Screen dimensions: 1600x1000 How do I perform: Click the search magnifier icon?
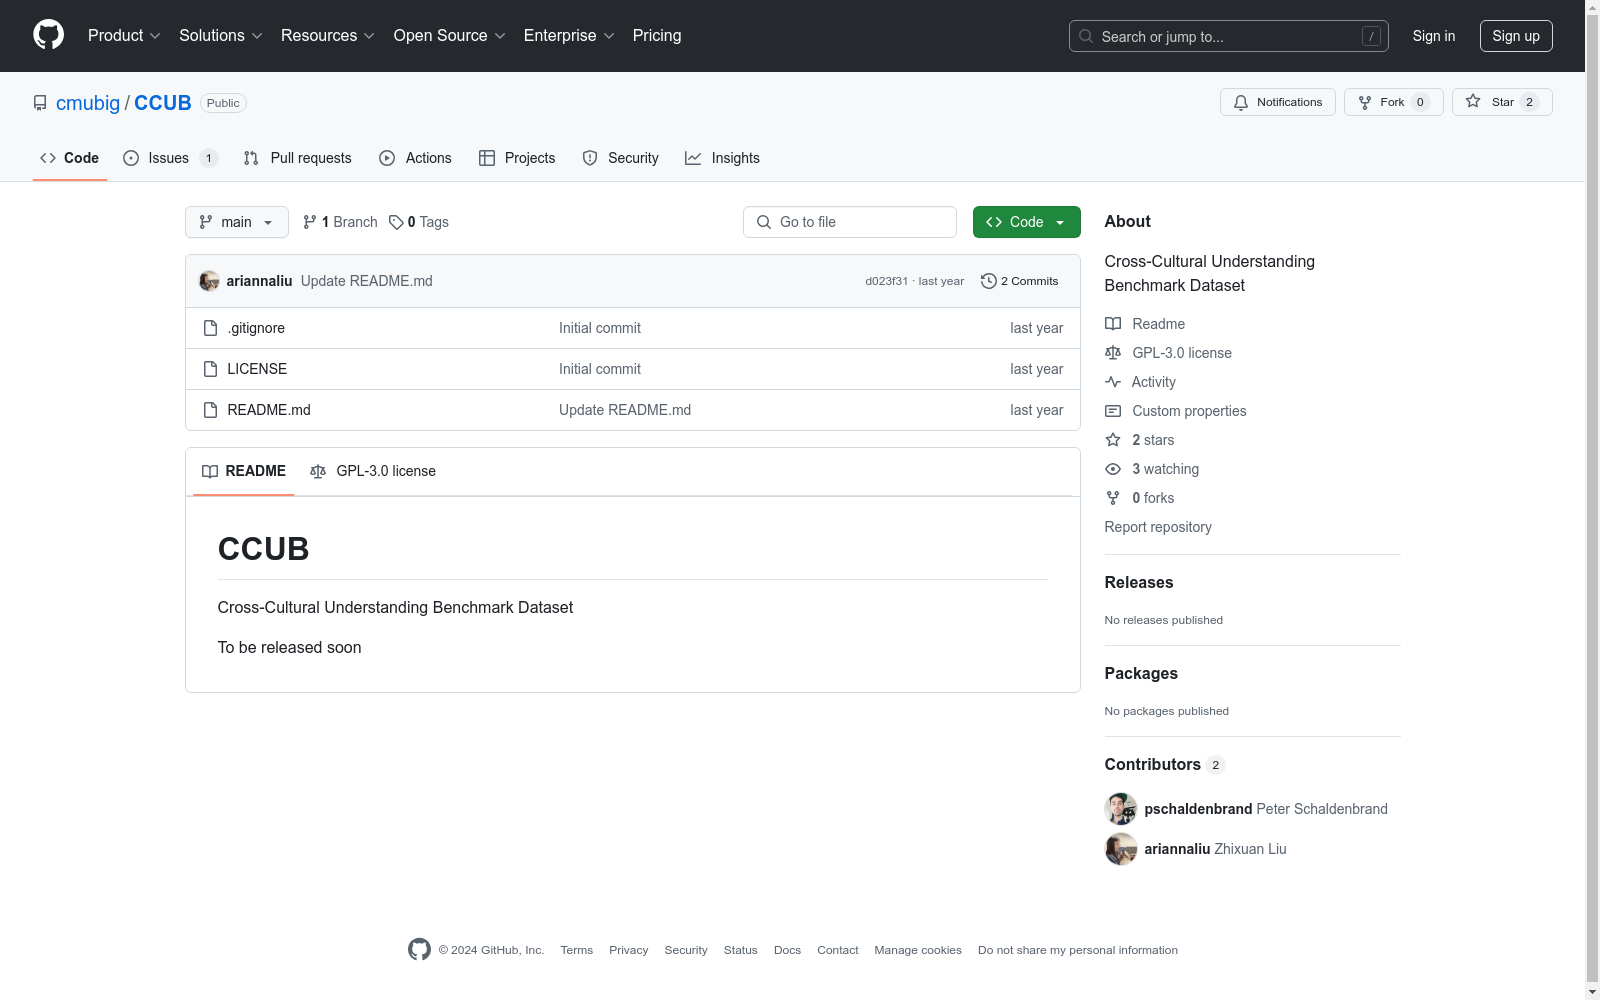1086,36
